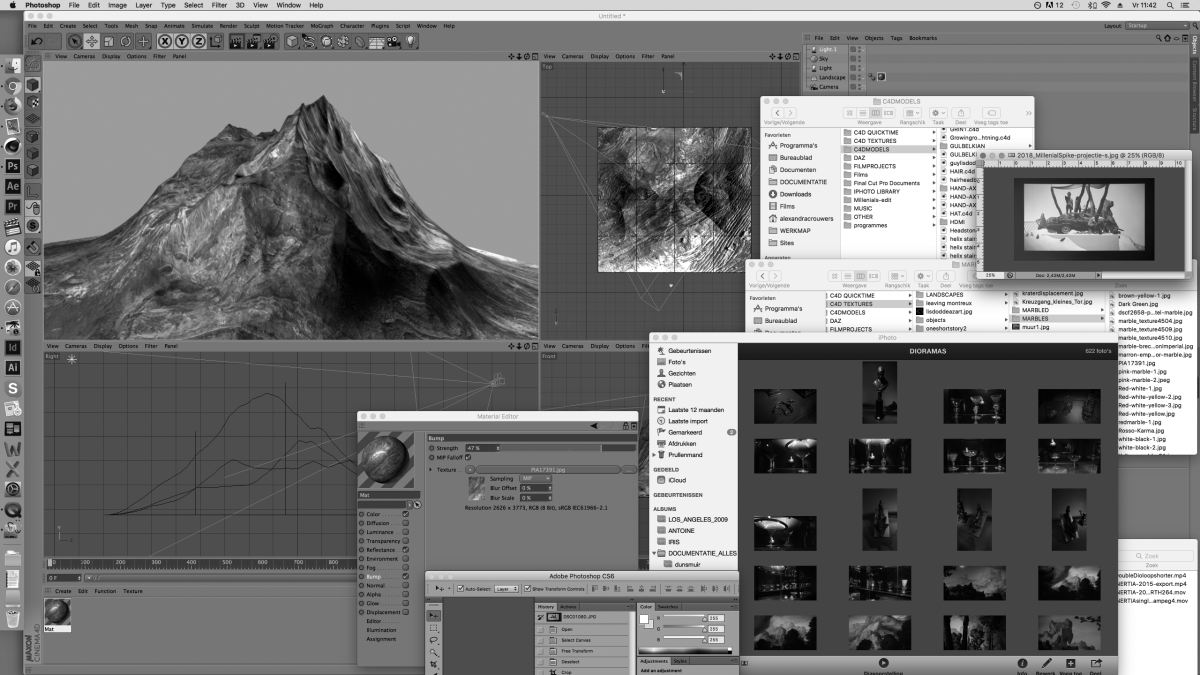Enable the Luminance channel checkbox
This screenshot has width=1200, height=675.
[x=406, y=532]
